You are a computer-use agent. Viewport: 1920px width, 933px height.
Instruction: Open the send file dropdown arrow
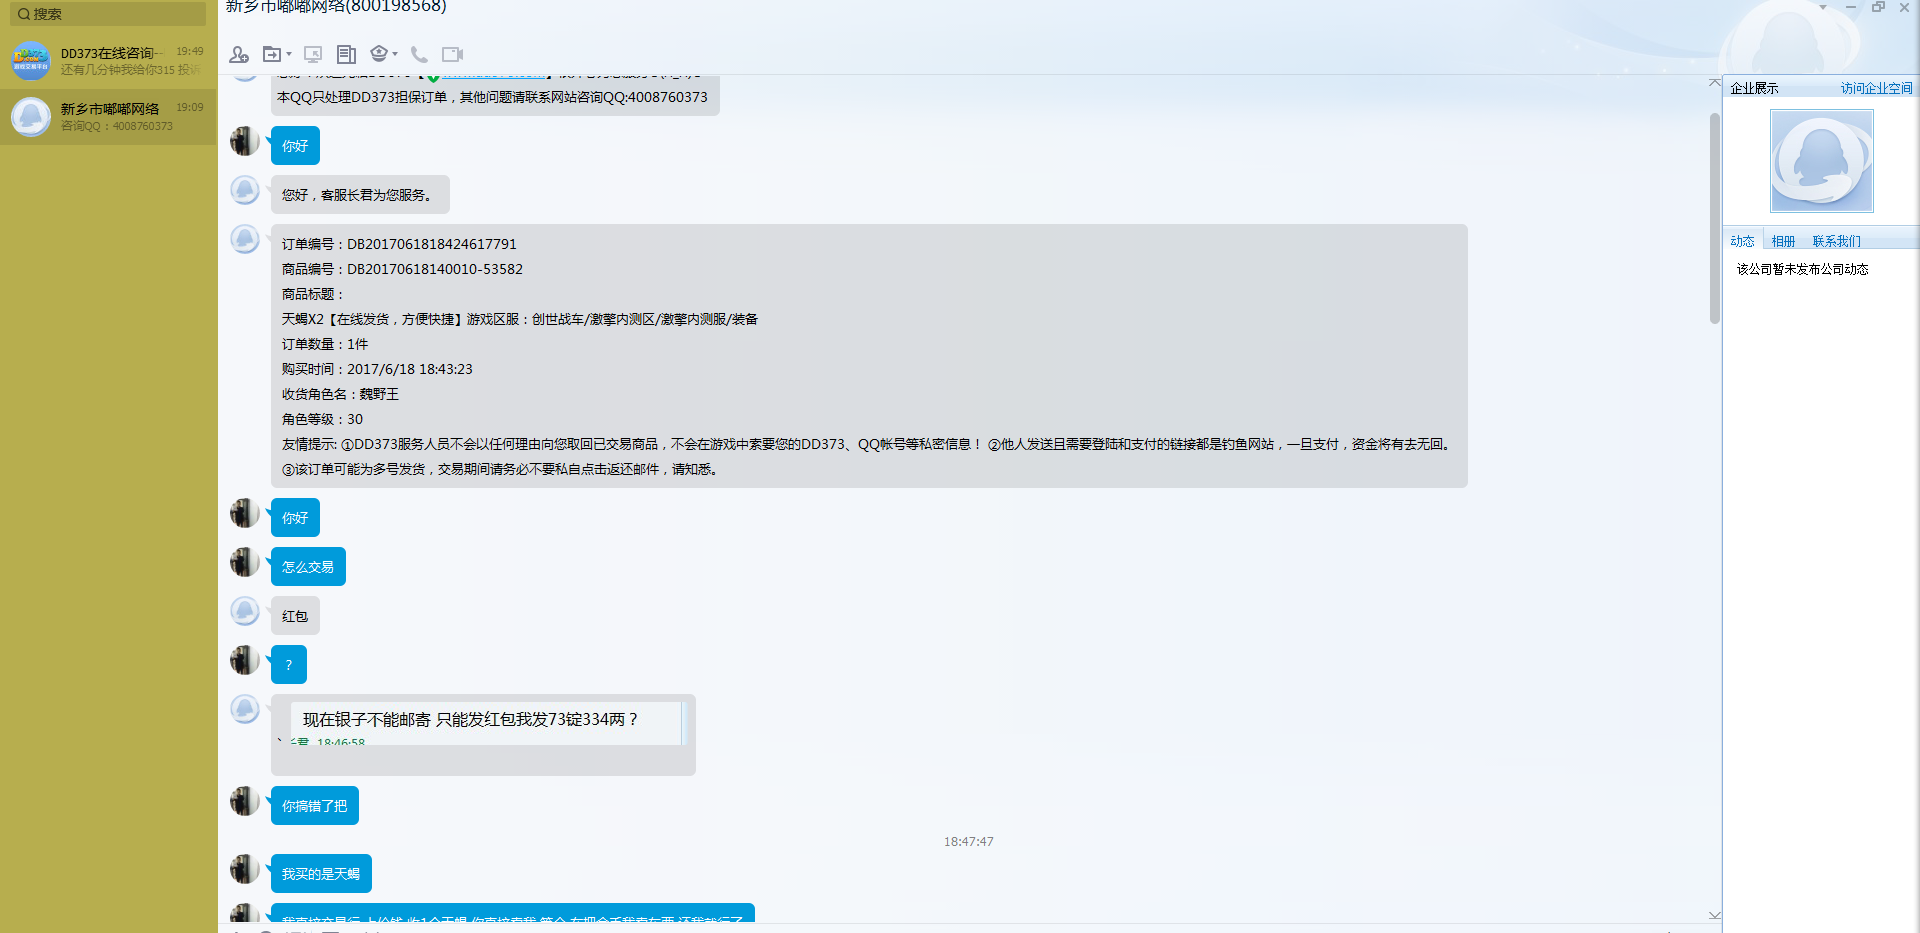(289, 54)
